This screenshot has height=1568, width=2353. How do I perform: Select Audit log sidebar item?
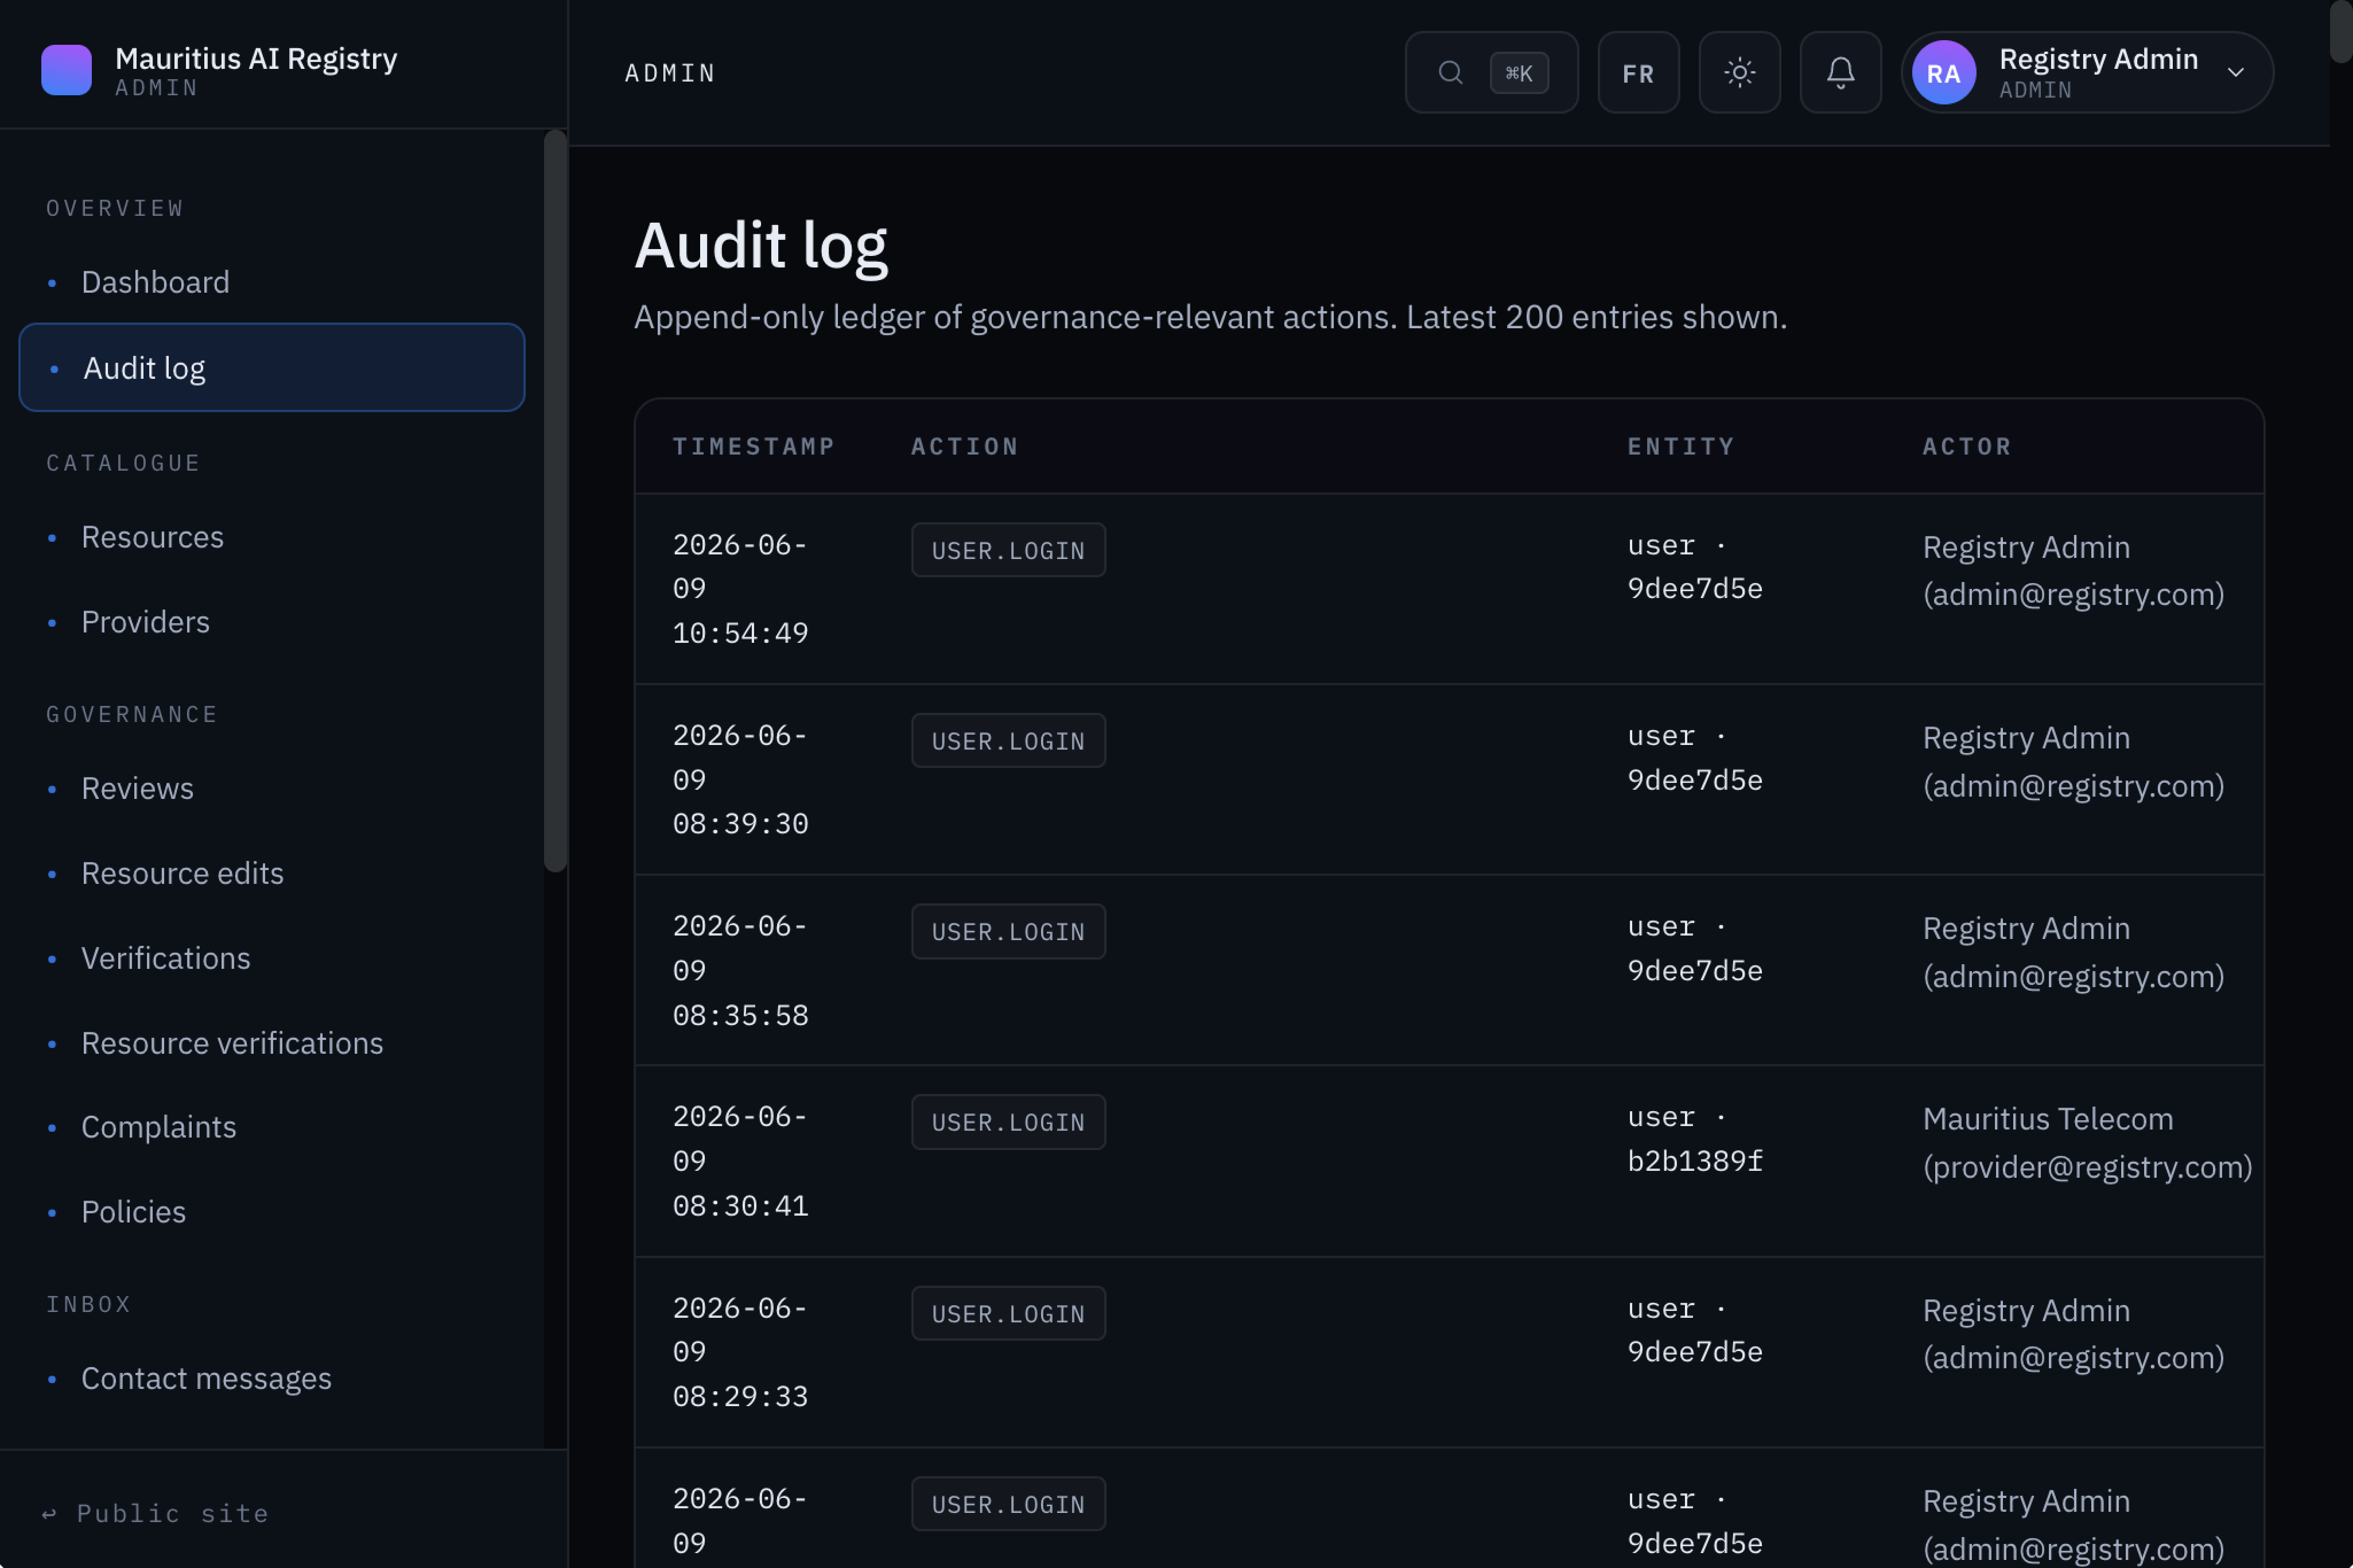click(271, 368)
